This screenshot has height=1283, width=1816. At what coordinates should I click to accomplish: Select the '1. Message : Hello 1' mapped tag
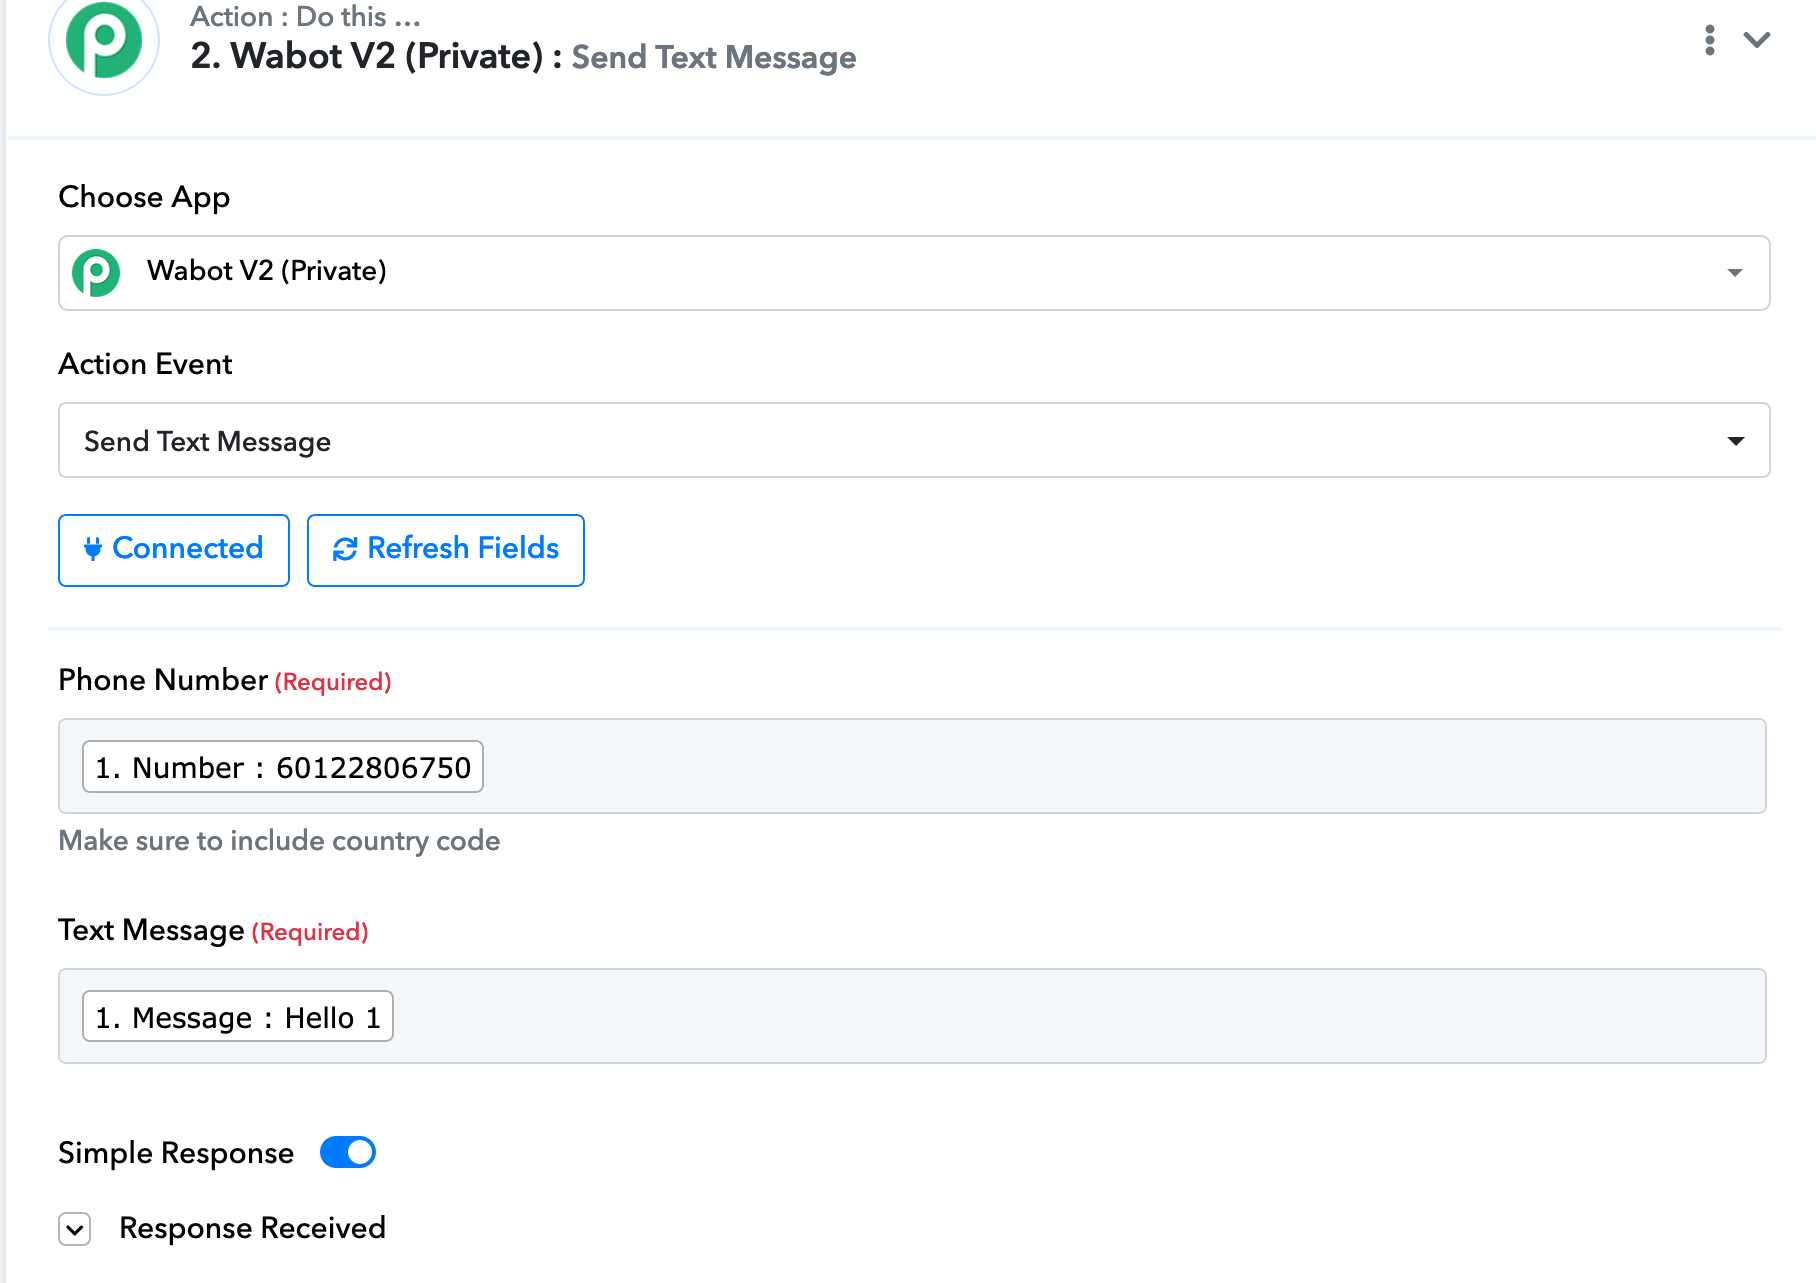click(238, 1017)
